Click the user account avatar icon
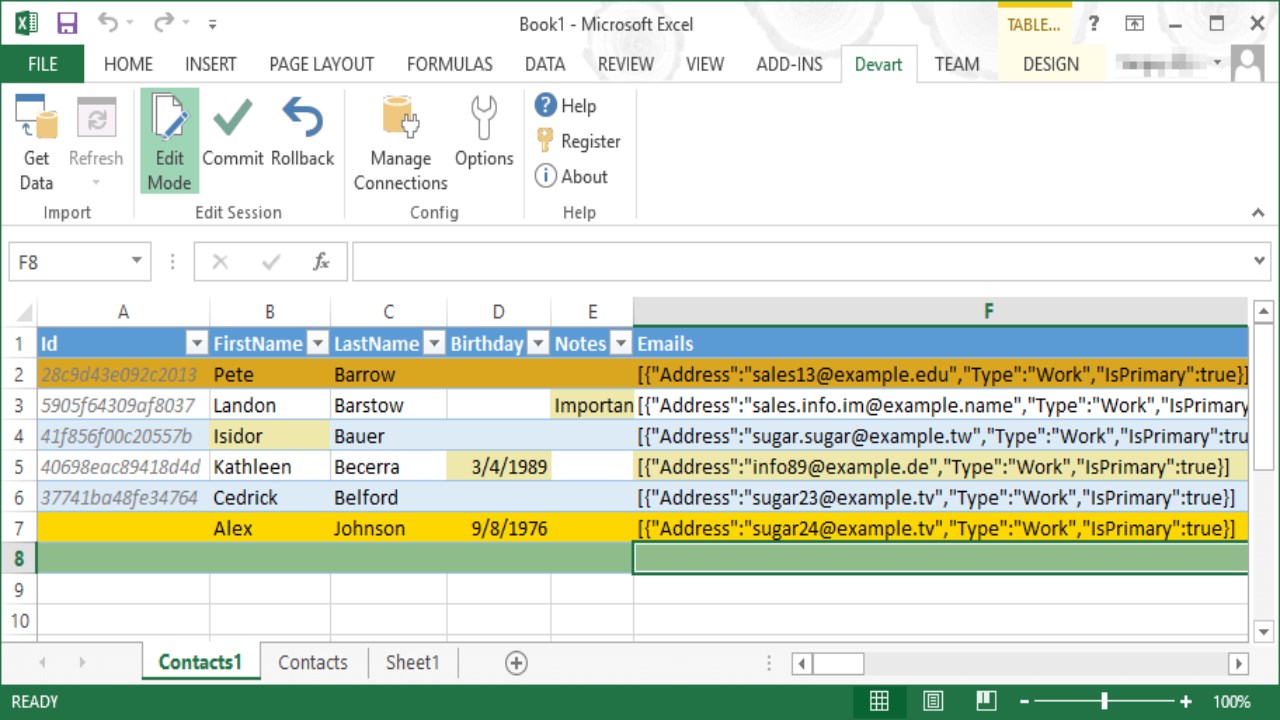 coord(1248,64)
